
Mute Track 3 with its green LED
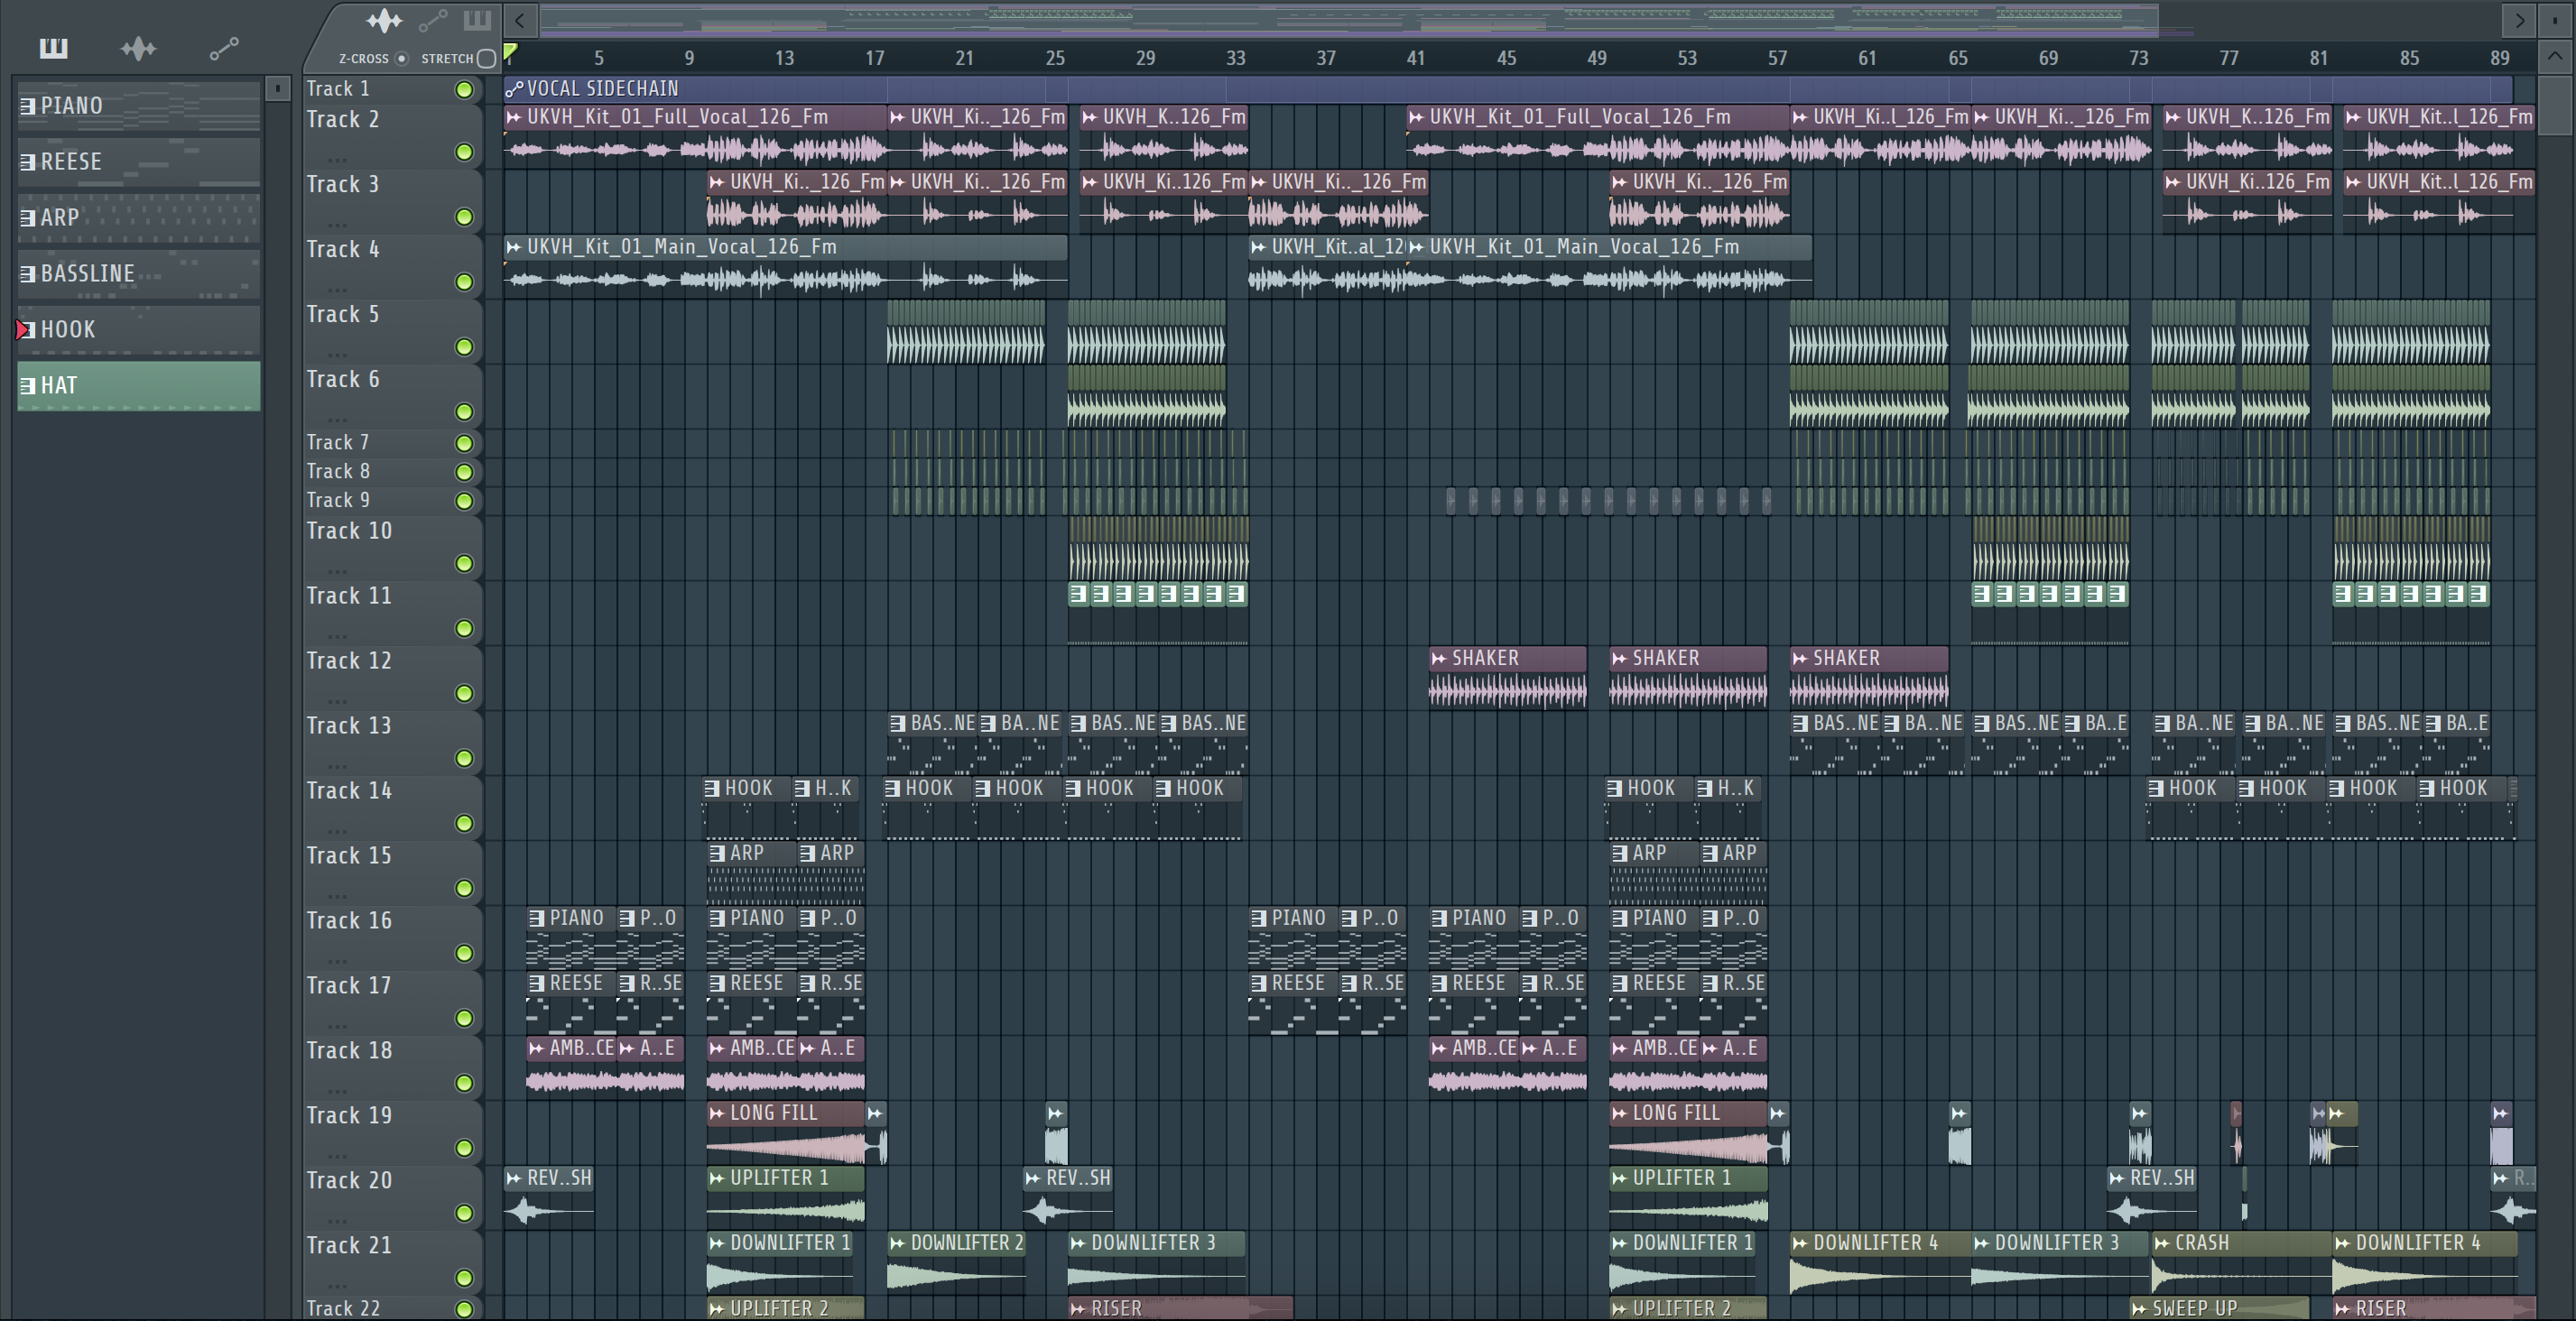pos(464,217)
